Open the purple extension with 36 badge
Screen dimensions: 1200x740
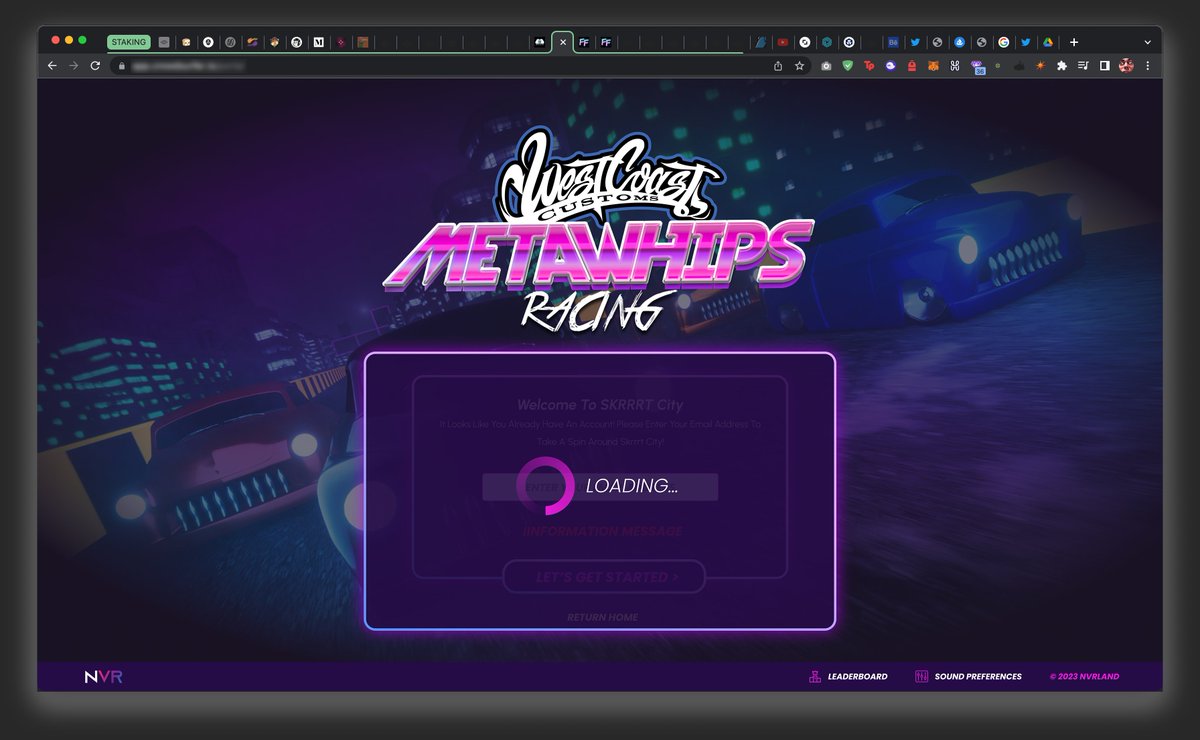point(977,66)
